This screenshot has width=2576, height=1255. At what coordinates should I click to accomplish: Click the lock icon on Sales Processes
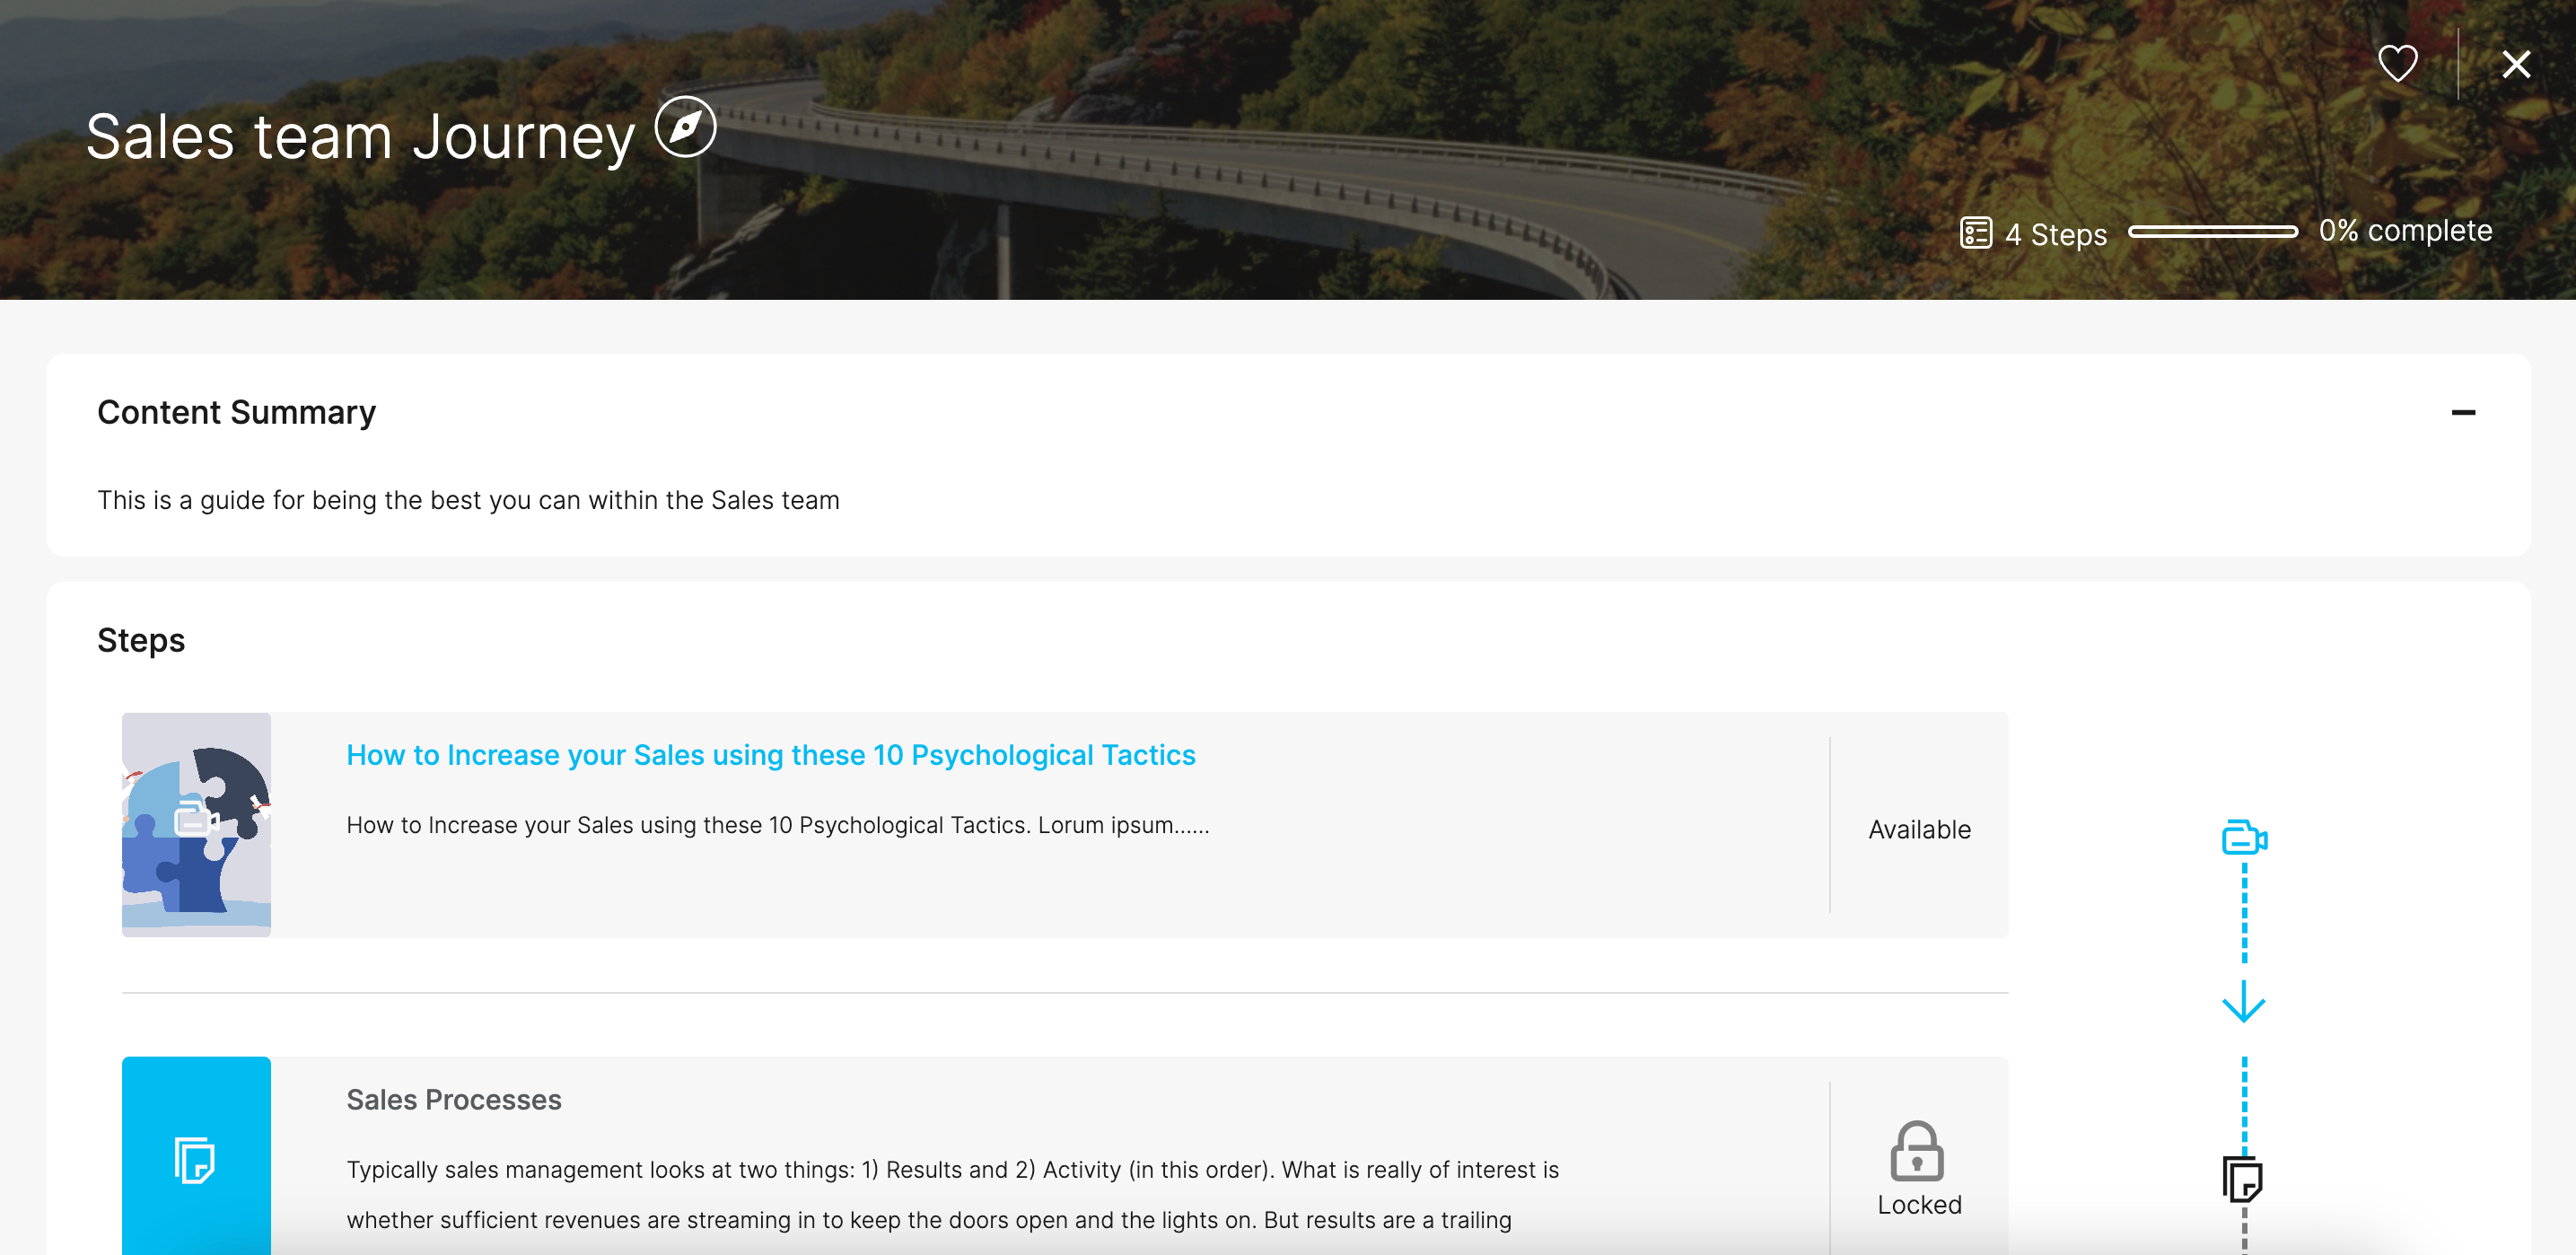point(1916,1151)
